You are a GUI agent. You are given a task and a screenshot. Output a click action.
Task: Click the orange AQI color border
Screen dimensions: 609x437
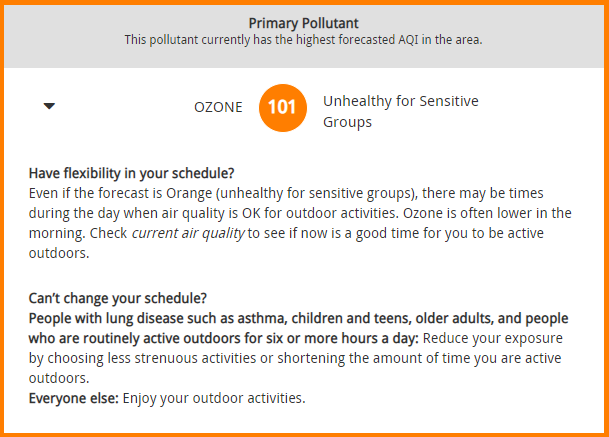coord(304,2)
